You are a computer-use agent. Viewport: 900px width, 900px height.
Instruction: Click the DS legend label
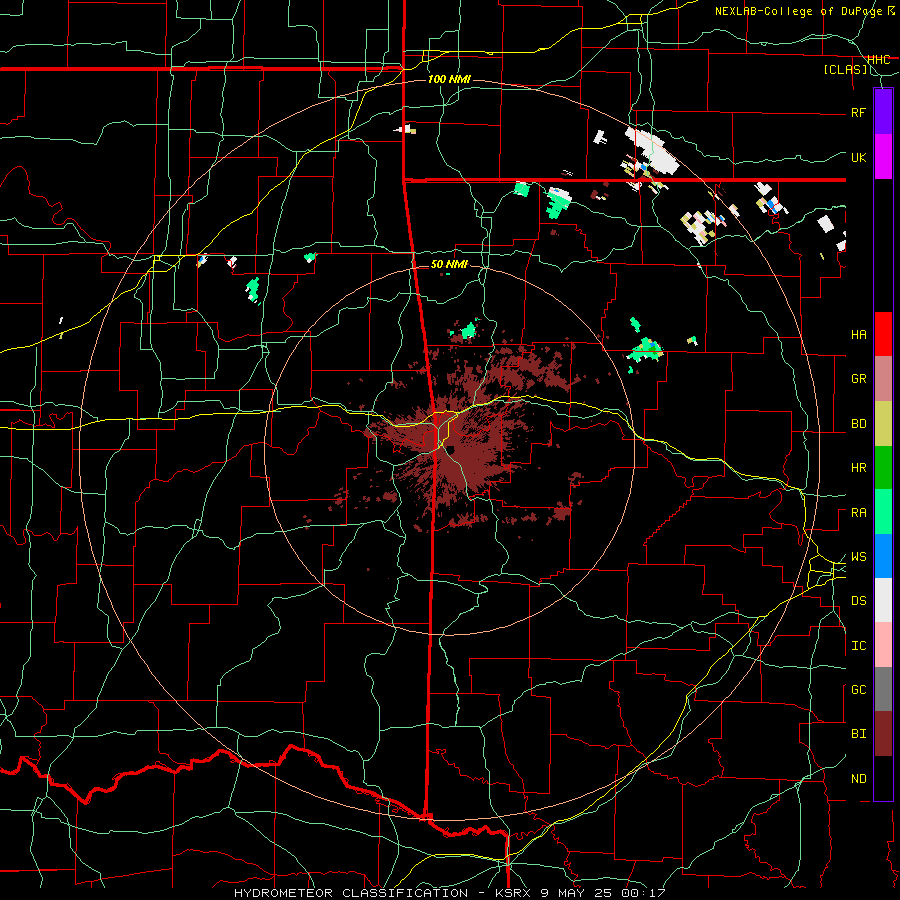858,601
